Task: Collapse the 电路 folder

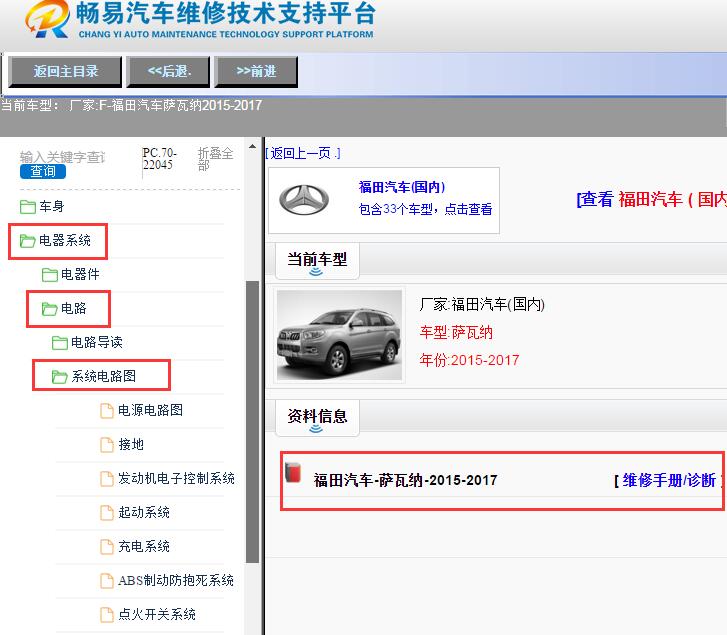Action: coord(74,309)
